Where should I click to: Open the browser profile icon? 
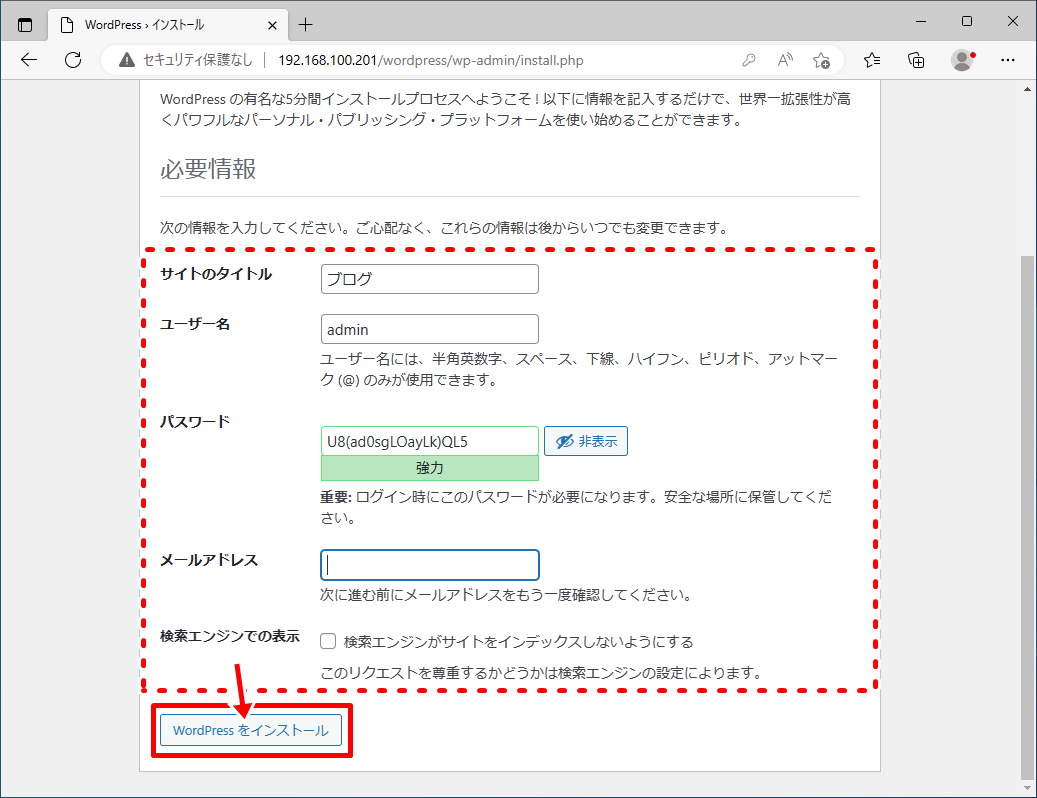[962, 61]
